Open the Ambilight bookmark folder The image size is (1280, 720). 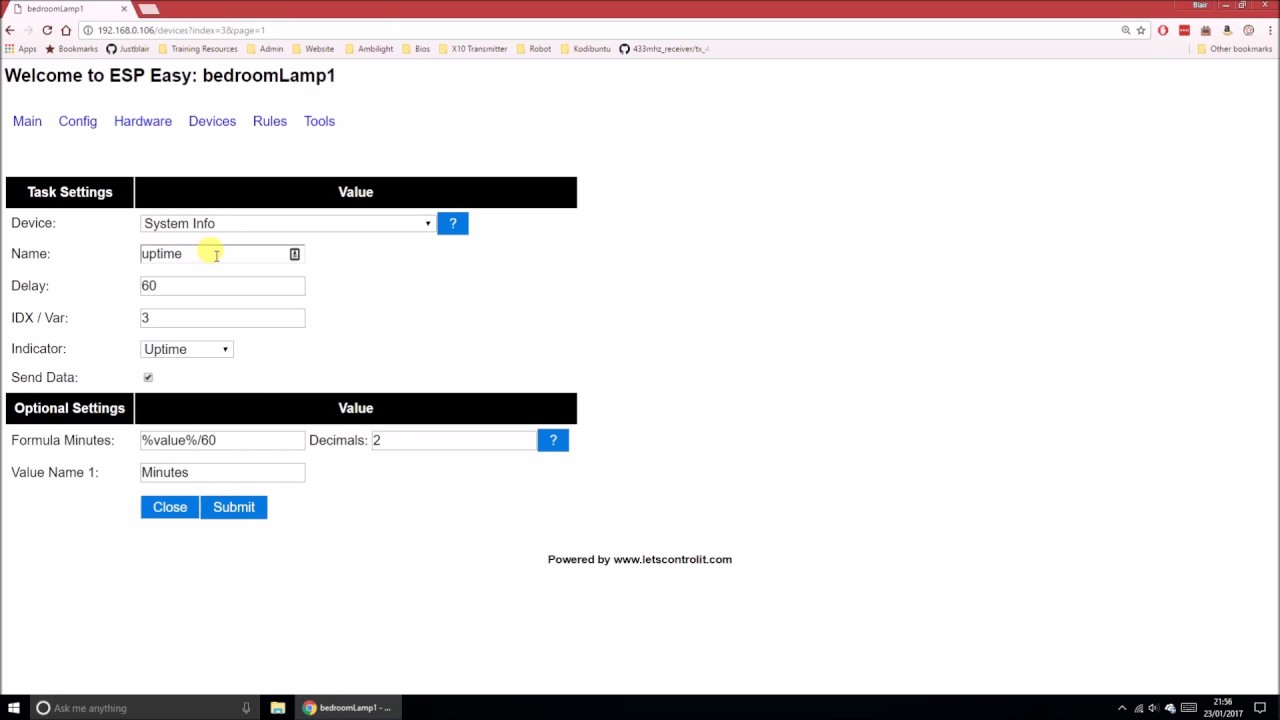pyautogui.click(x=369, y=49)
